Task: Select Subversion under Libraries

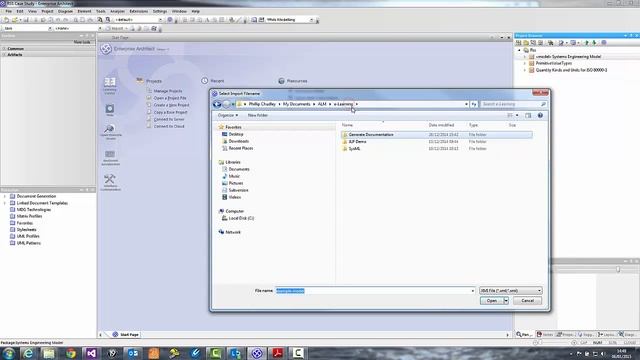Action: 238,190
